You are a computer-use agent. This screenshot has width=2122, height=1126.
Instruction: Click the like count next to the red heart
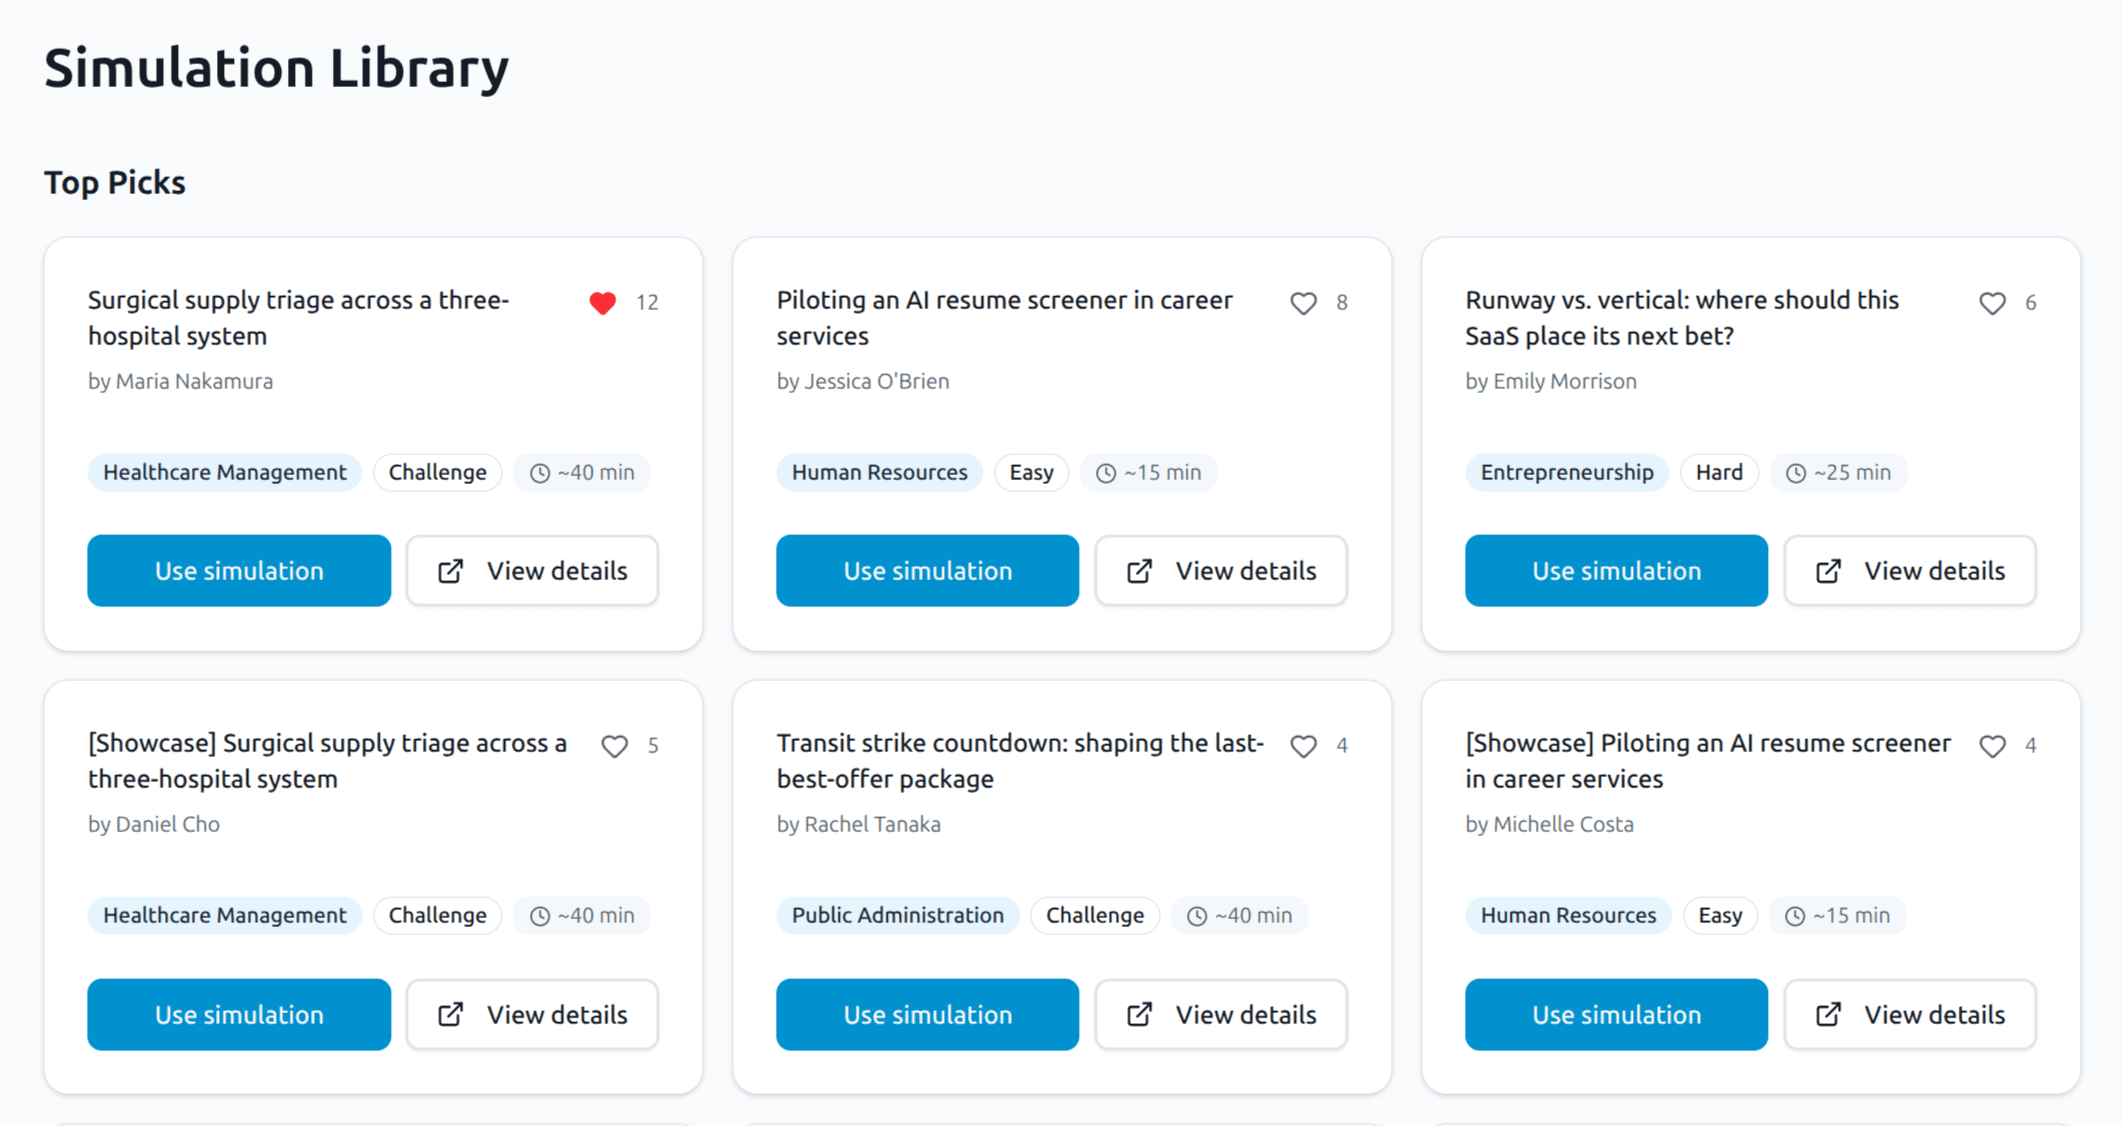(x=648, y=302)
